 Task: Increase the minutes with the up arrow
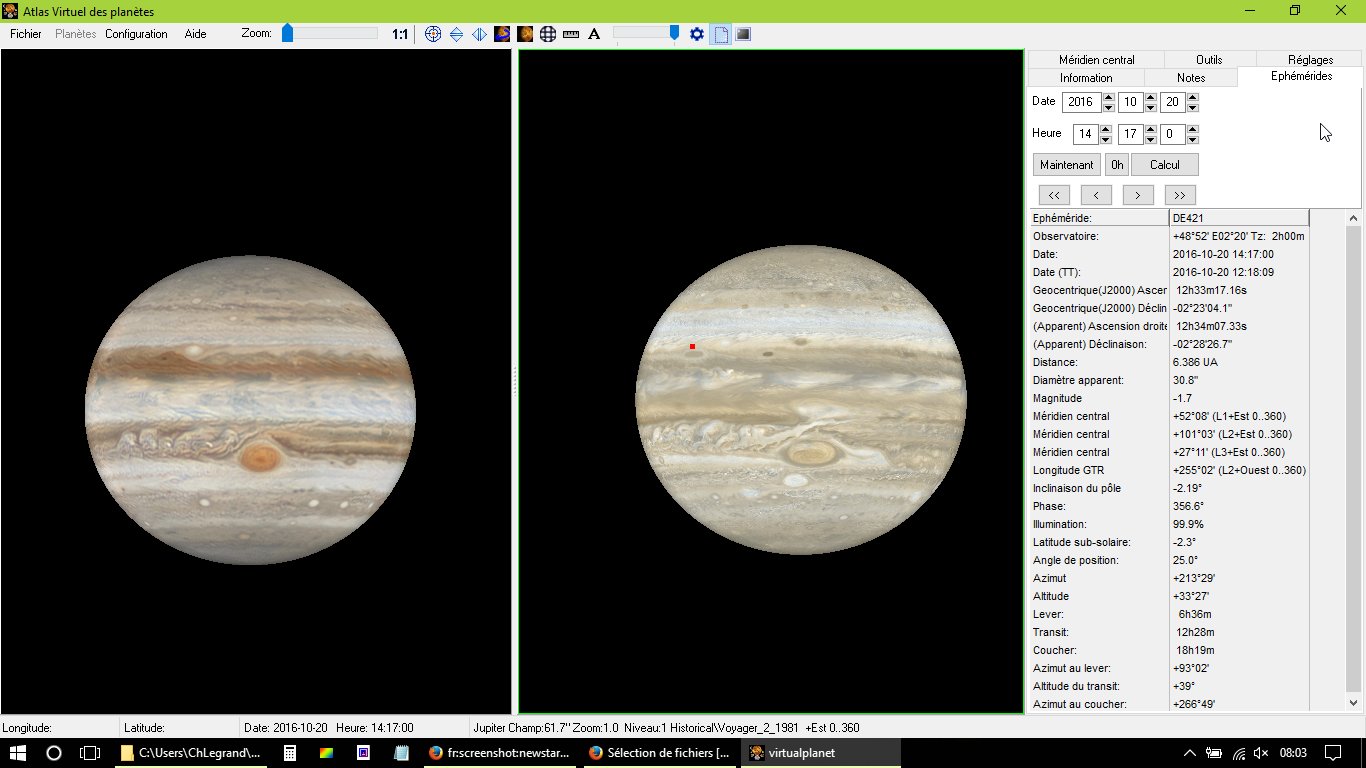click(x=1151, y=130)
